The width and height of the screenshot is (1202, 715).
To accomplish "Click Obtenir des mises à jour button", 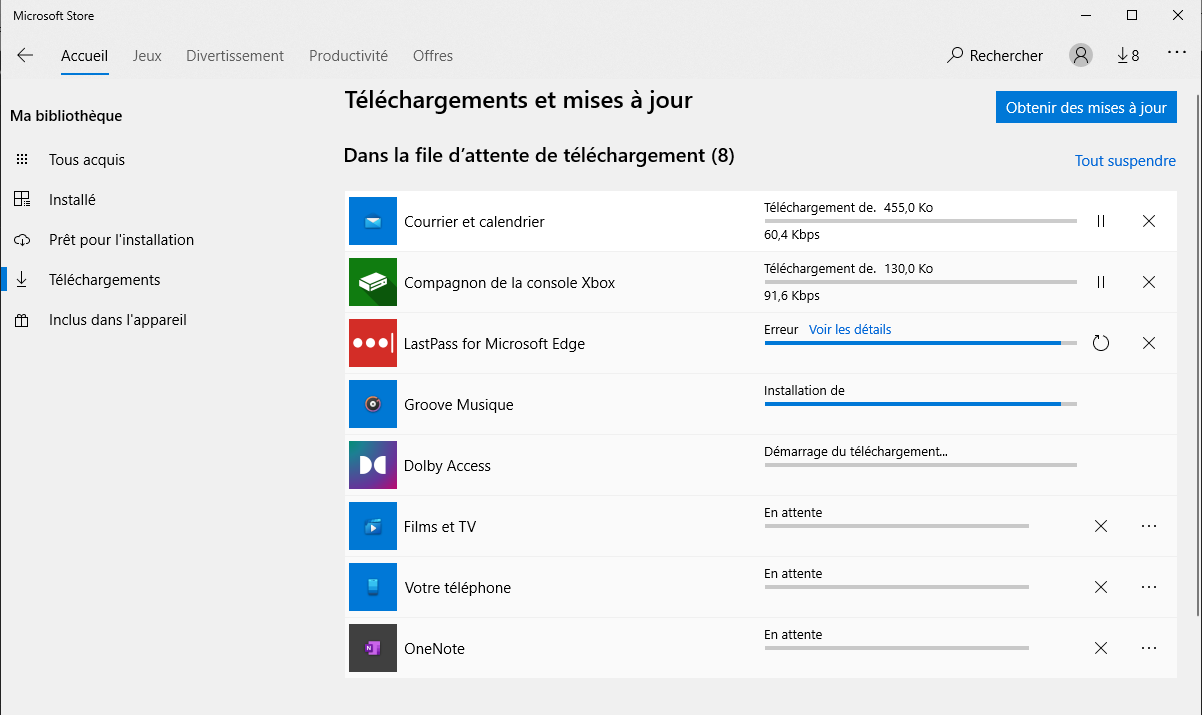I will (x=1086, y=108).
